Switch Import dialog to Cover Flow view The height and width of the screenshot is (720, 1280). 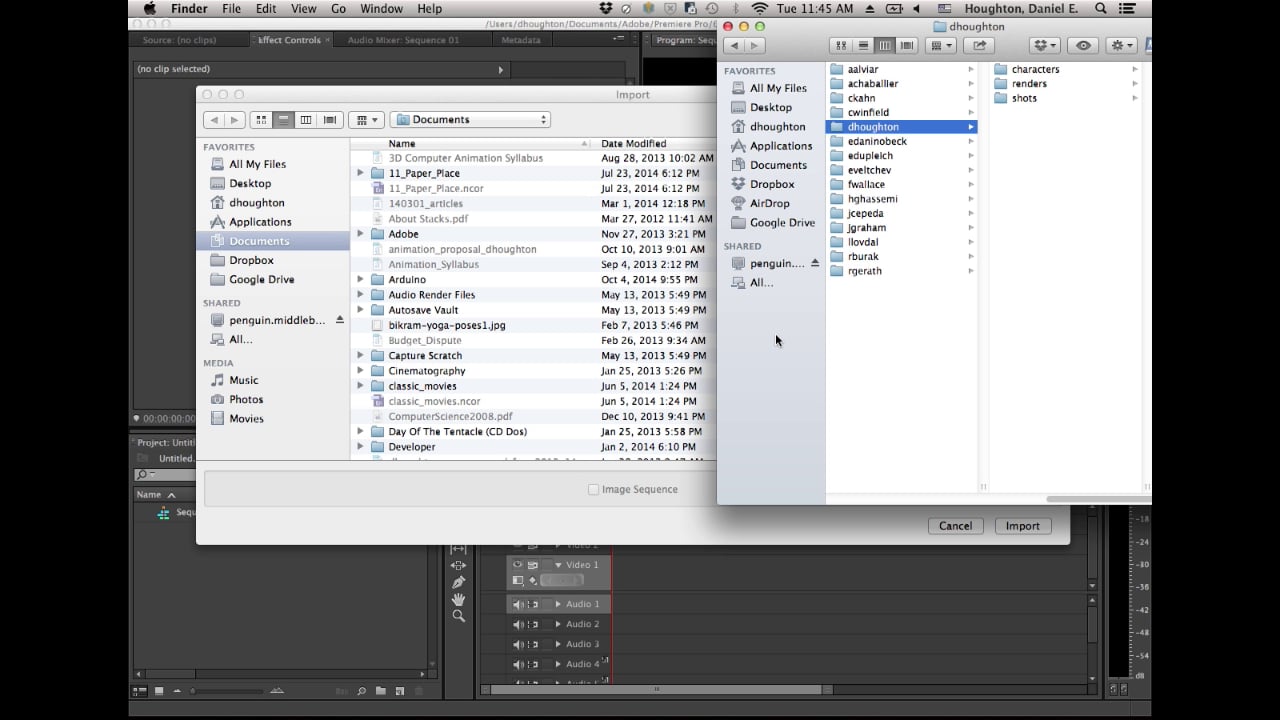point(329,120)
